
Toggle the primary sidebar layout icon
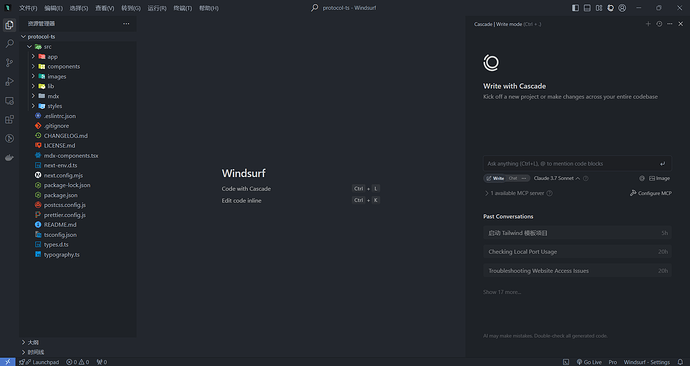575,8
